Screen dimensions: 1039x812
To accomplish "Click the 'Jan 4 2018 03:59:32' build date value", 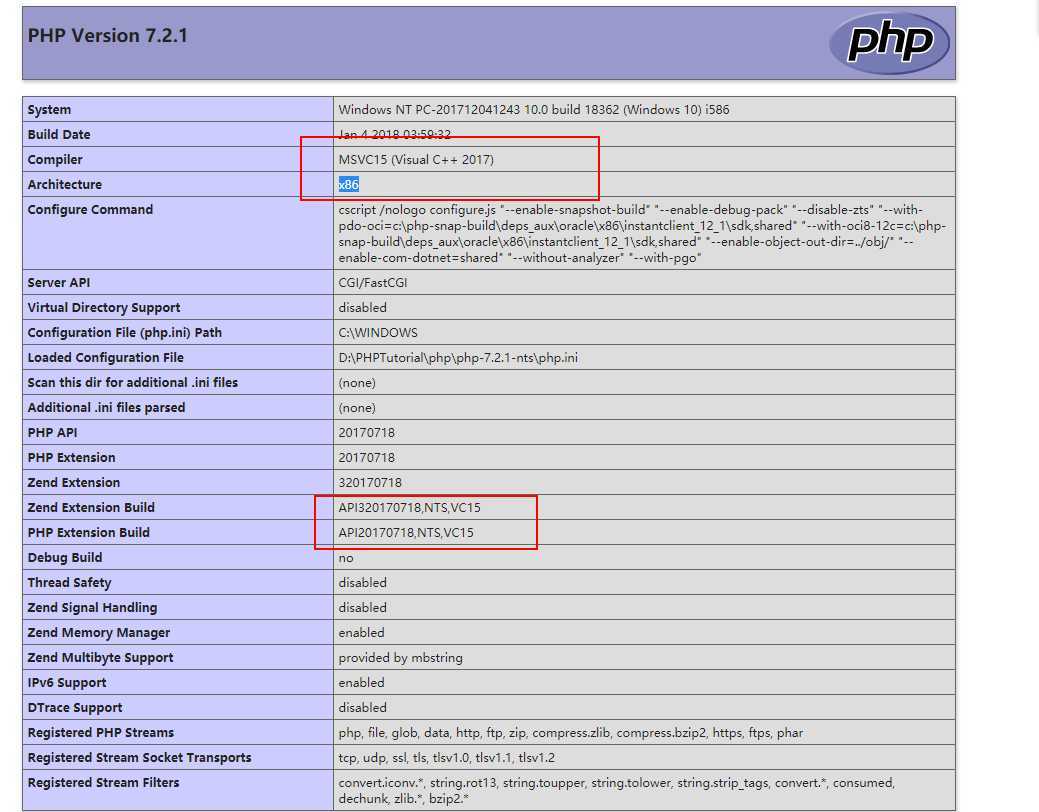I will pyautogui.click(x=394, y=134).
